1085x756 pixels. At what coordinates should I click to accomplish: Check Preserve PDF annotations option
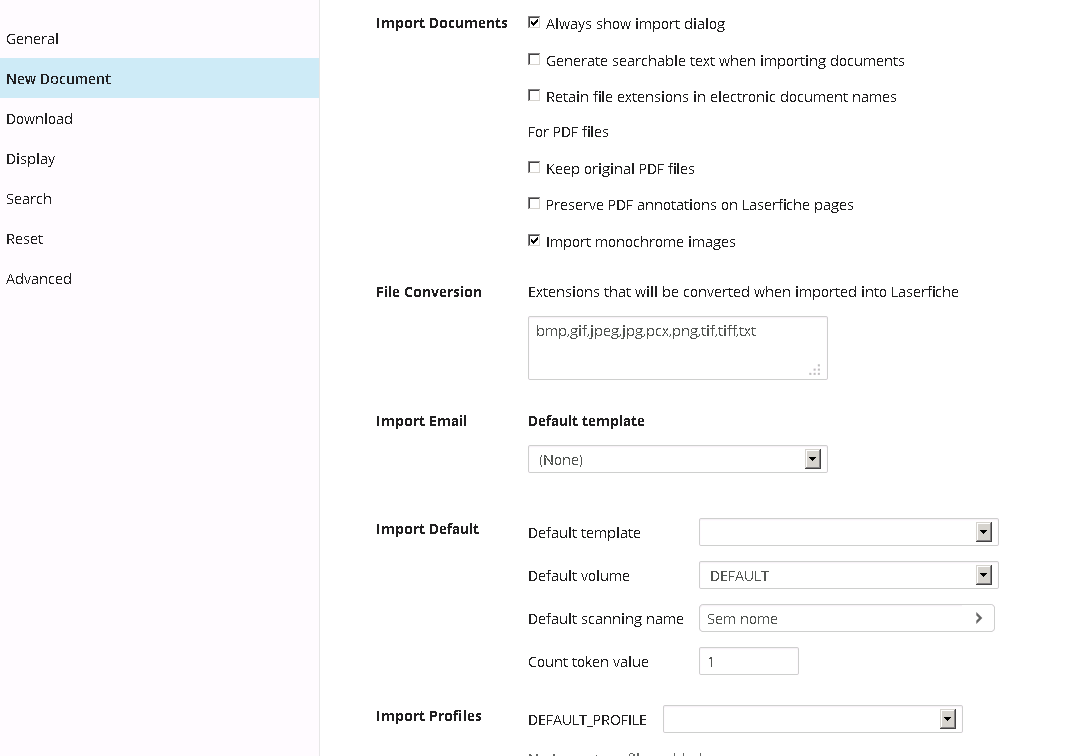click(534, 204)
